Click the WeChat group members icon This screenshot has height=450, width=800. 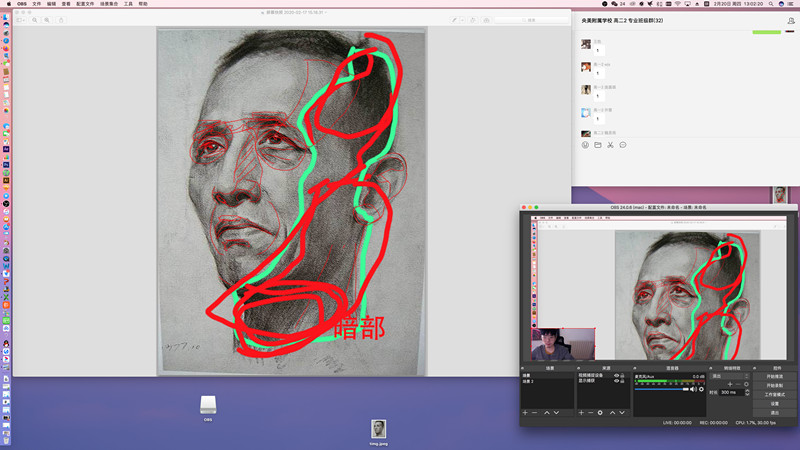tap(791, 21)
